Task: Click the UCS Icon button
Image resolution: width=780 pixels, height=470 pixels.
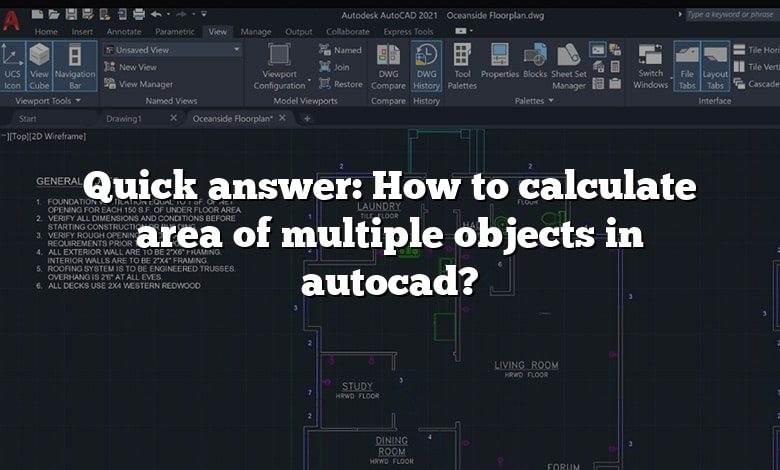Action: [x=13, y=65]
